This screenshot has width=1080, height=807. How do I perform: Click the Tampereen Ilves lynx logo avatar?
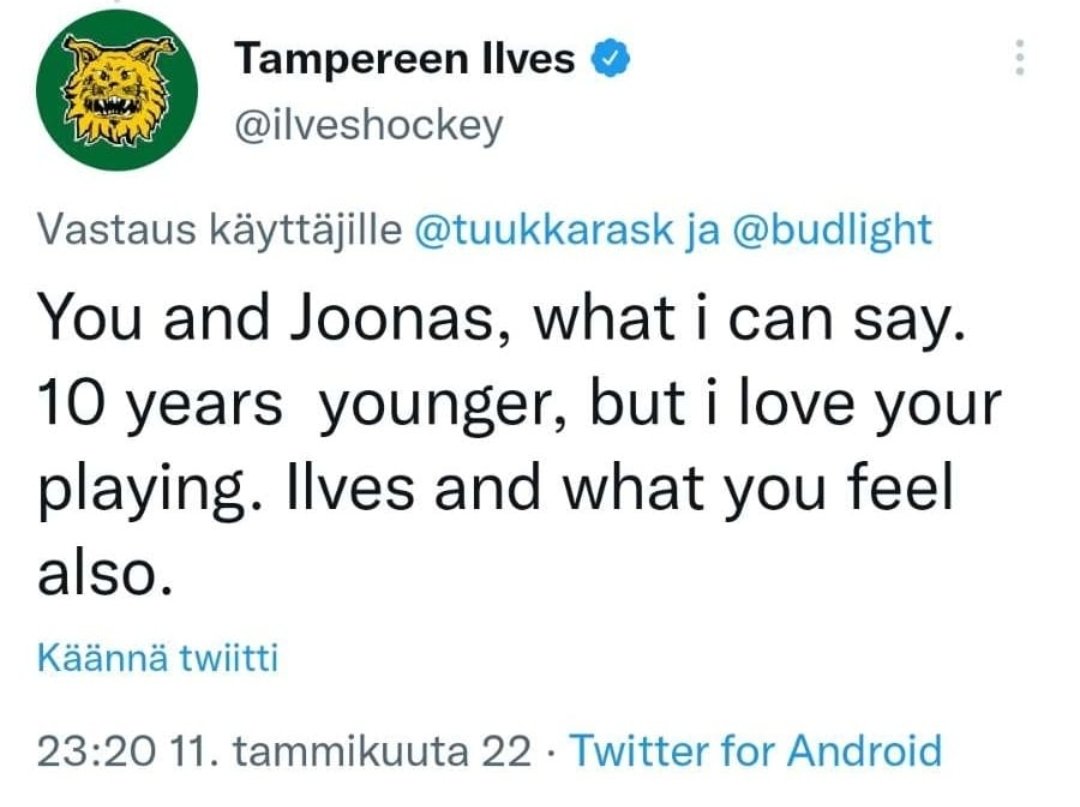coord(117,90)
